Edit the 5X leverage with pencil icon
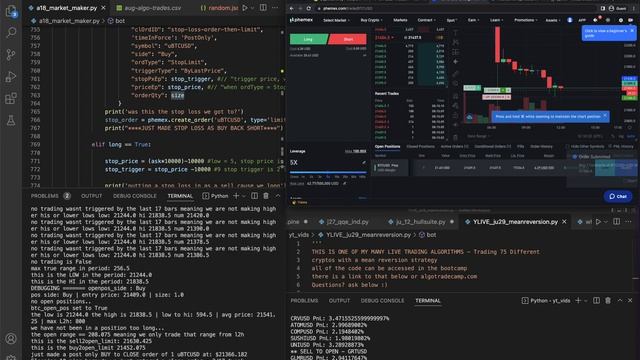The image size is (640, 360). [x=364, y=162]
